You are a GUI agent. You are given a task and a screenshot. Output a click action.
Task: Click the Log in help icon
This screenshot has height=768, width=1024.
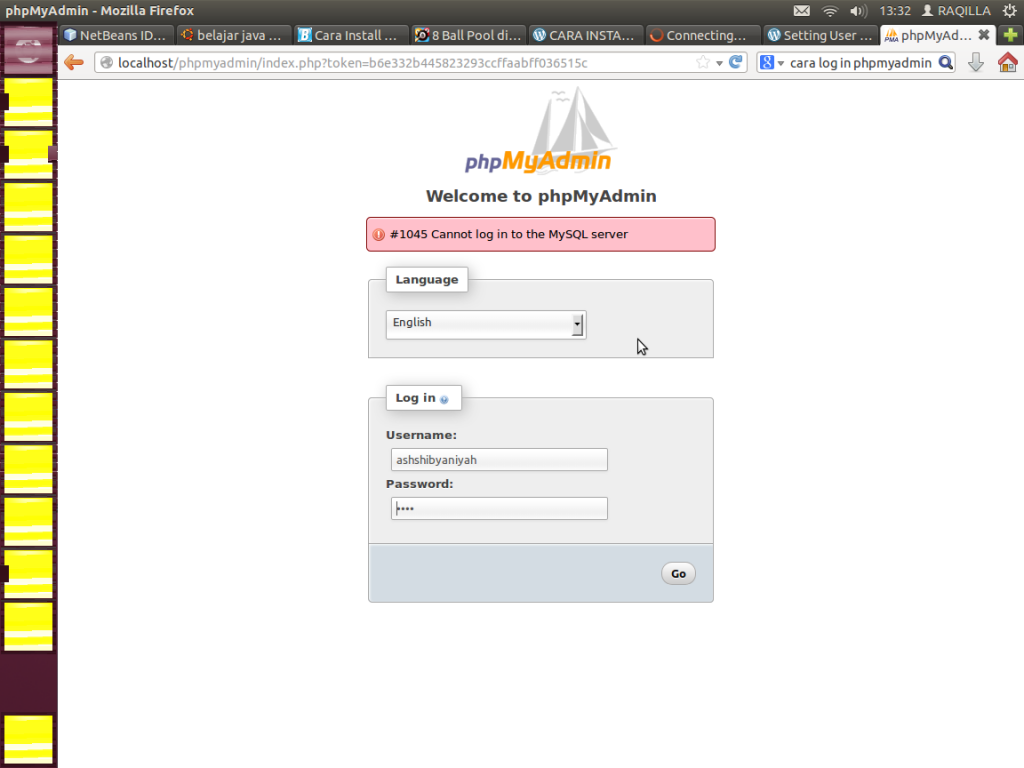[x=444, y=400]
